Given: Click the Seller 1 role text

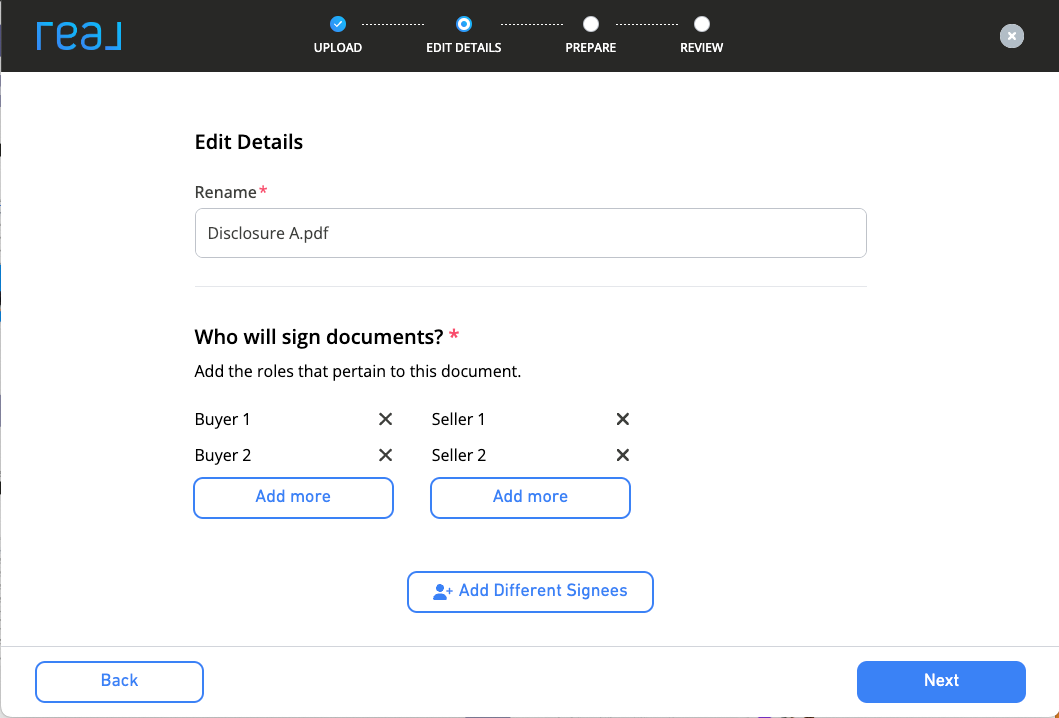Looking at the screenshot, I should pyautogui.click(x=459, y=419).
